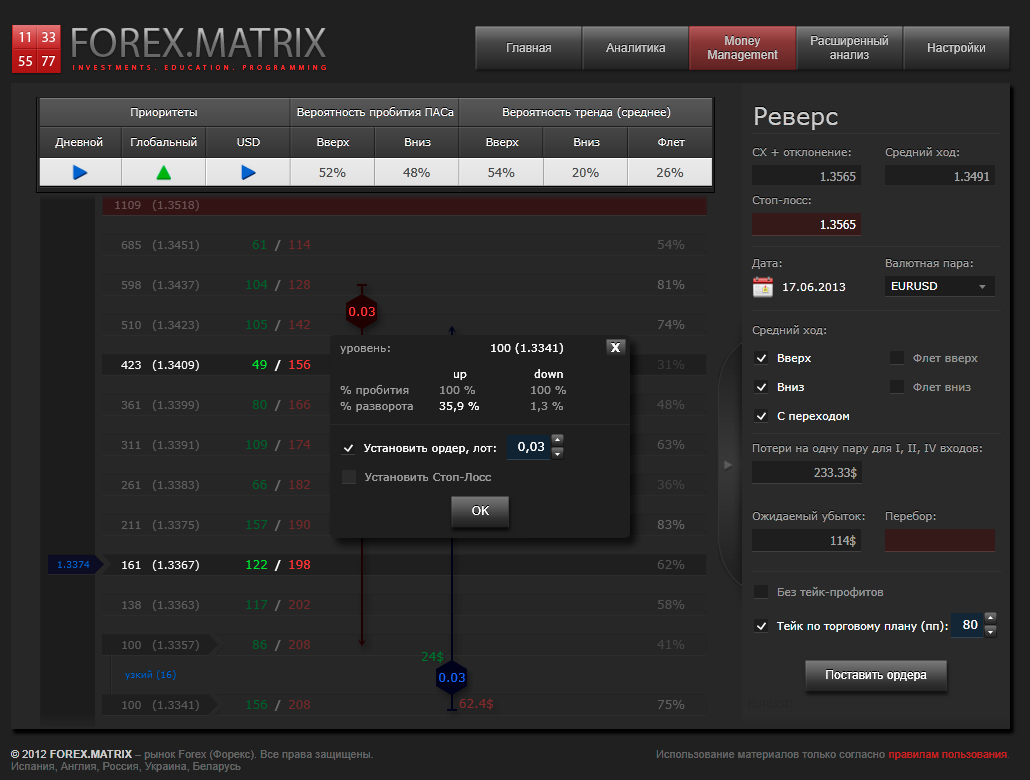
Task: Decrease take profit points value
Action: (x=991, y=631)
